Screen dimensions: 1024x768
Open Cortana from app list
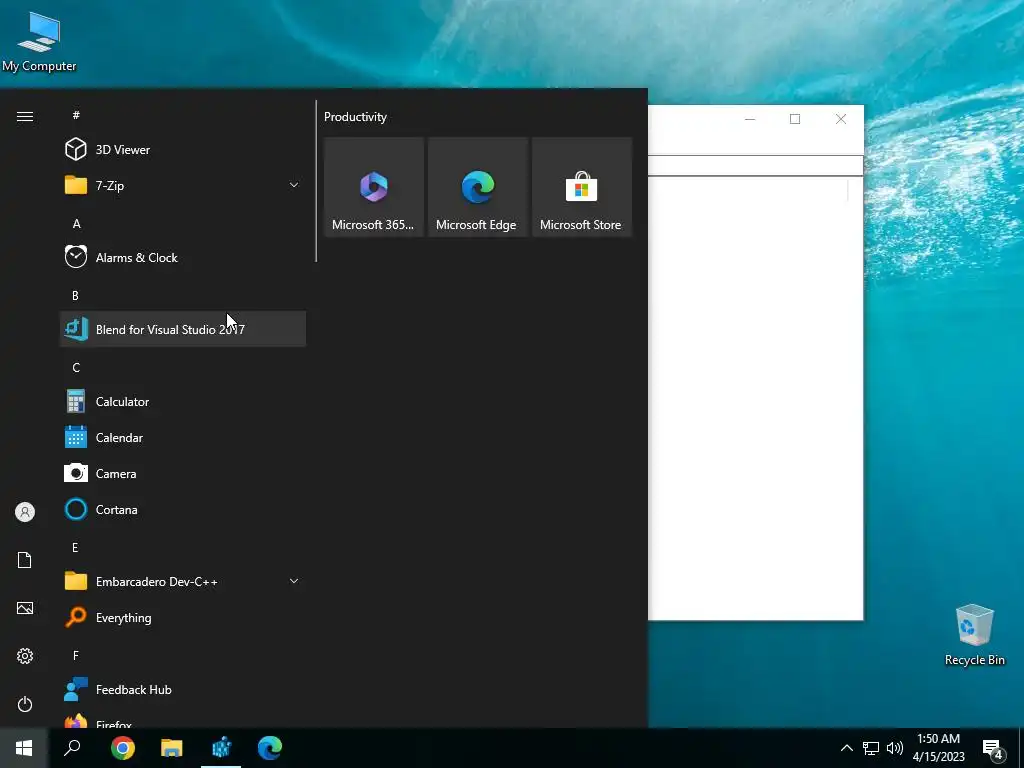pos(183,509)
